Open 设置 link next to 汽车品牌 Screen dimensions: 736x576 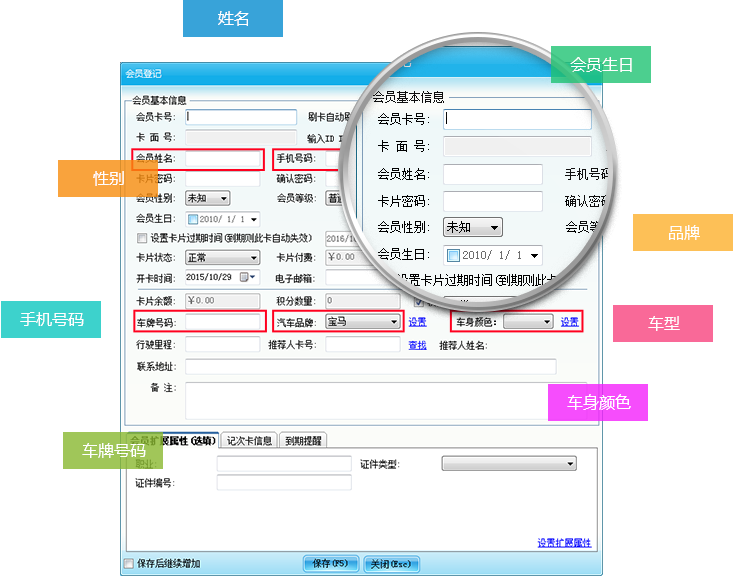point(417,322)
